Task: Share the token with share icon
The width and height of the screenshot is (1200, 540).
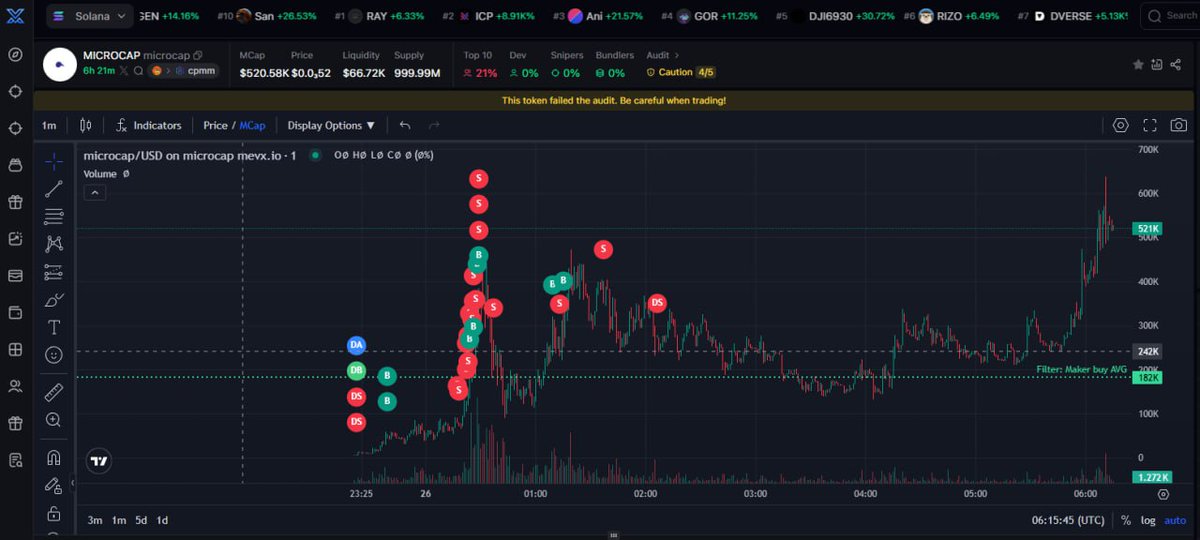Action: pyautogui.click(x=1178, y=64)
